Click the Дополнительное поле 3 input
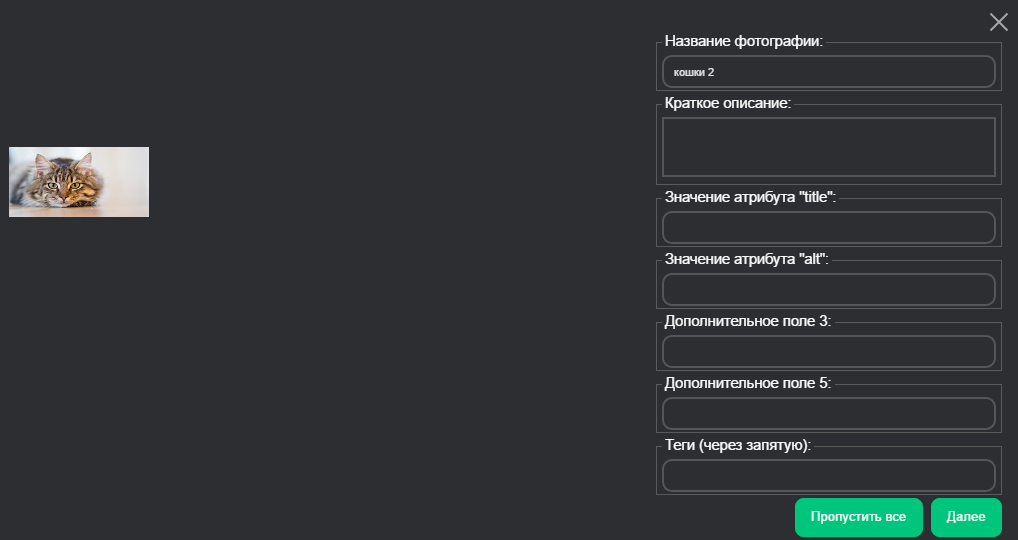 click(x=829, y=351)
